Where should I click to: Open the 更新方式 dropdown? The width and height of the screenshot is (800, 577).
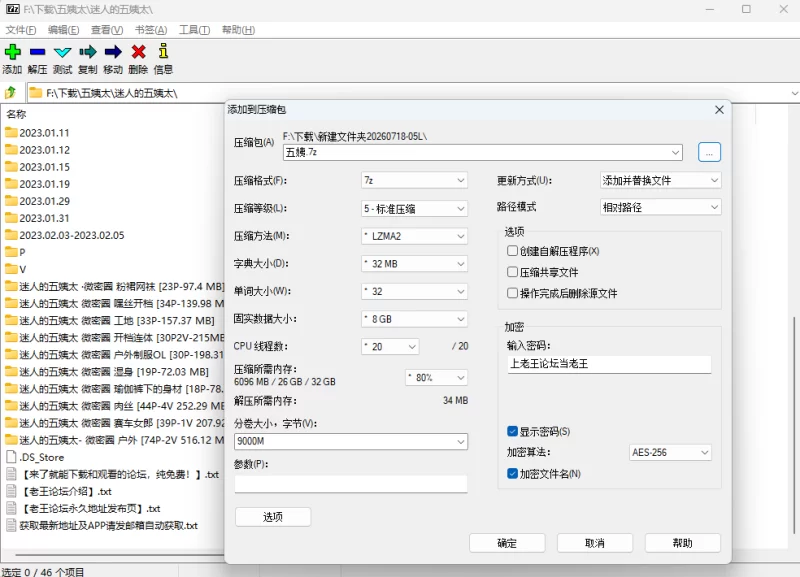tap(660, 180)
